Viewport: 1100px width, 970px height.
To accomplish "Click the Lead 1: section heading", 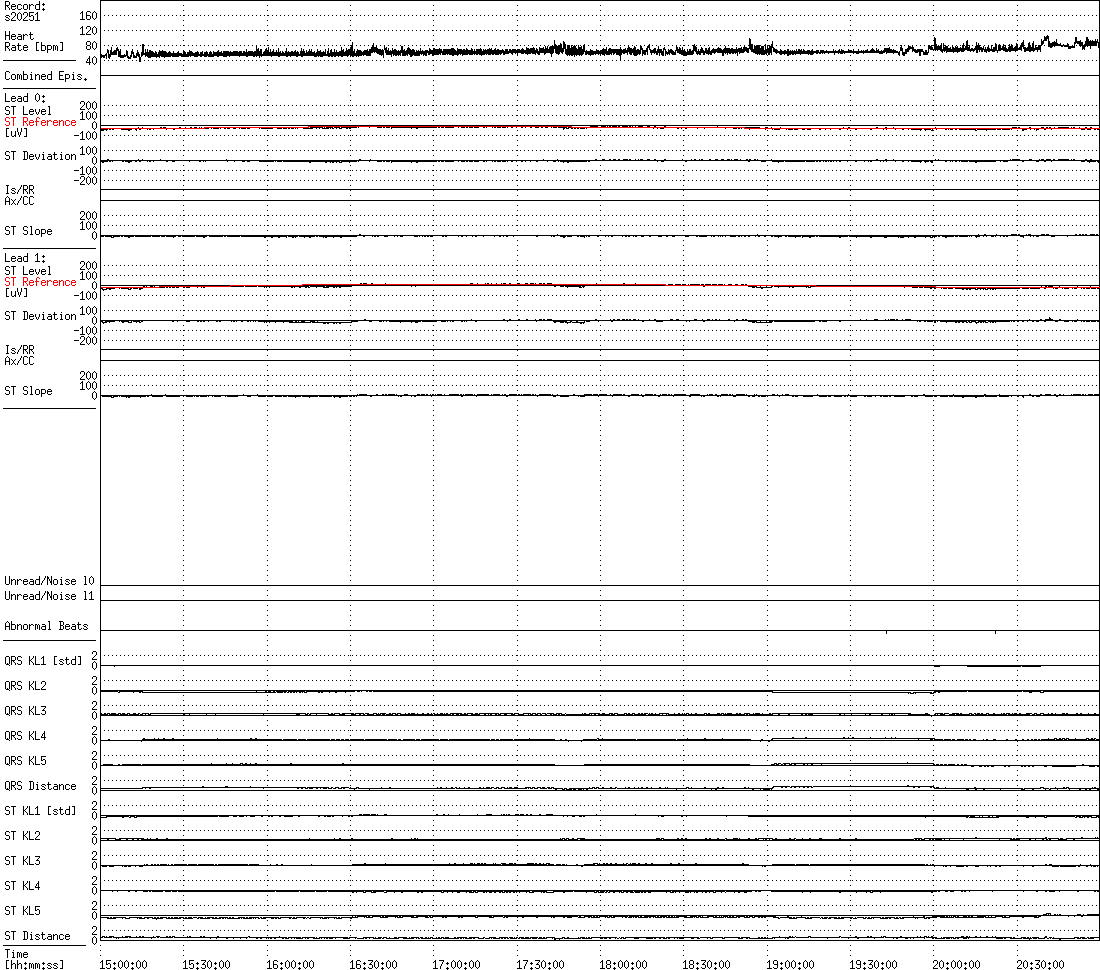I will coord(25,258).
